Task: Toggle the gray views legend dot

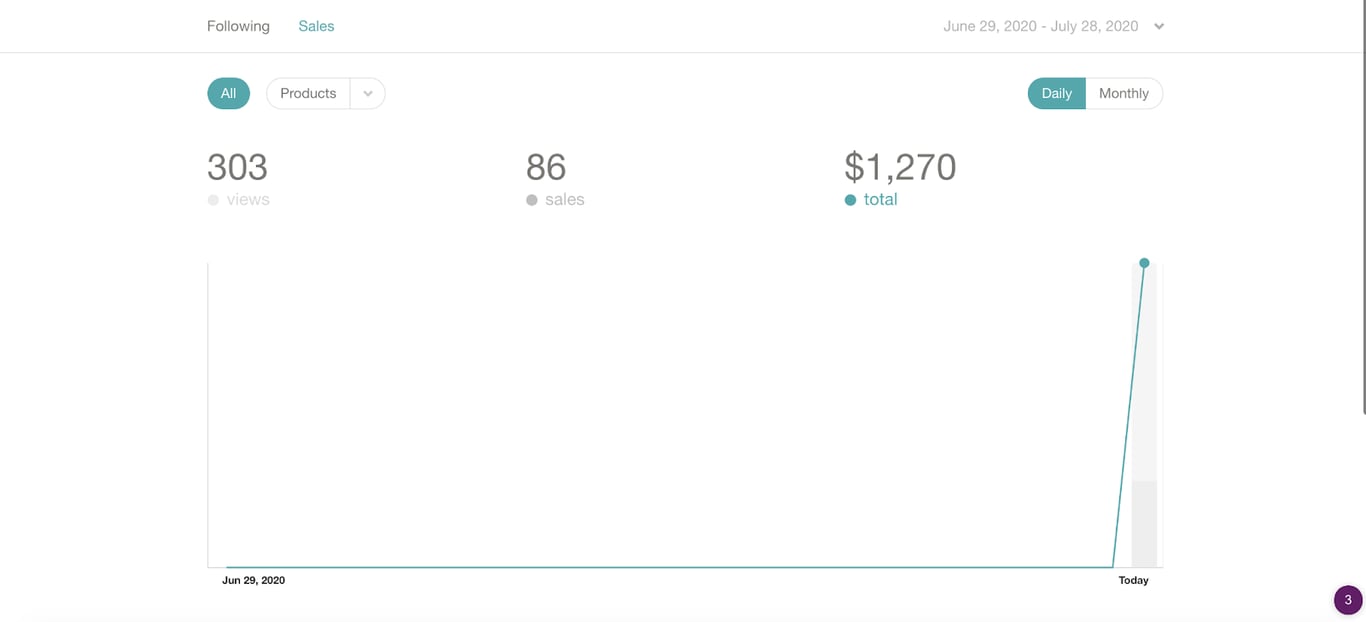Action: 213,200
